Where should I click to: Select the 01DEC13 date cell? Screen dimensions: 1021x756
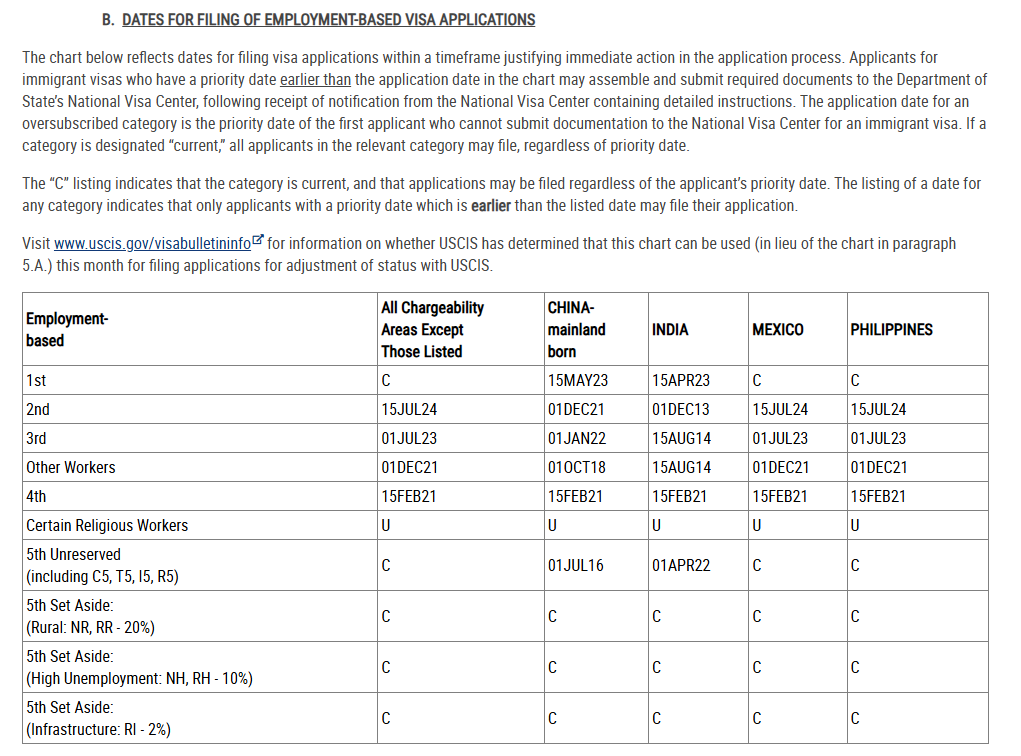680,409
